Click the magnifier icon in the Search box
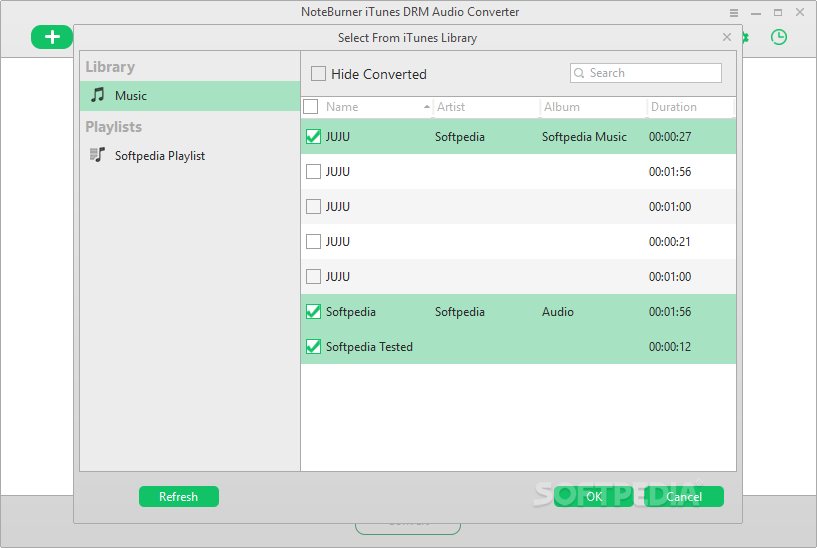 579,73
